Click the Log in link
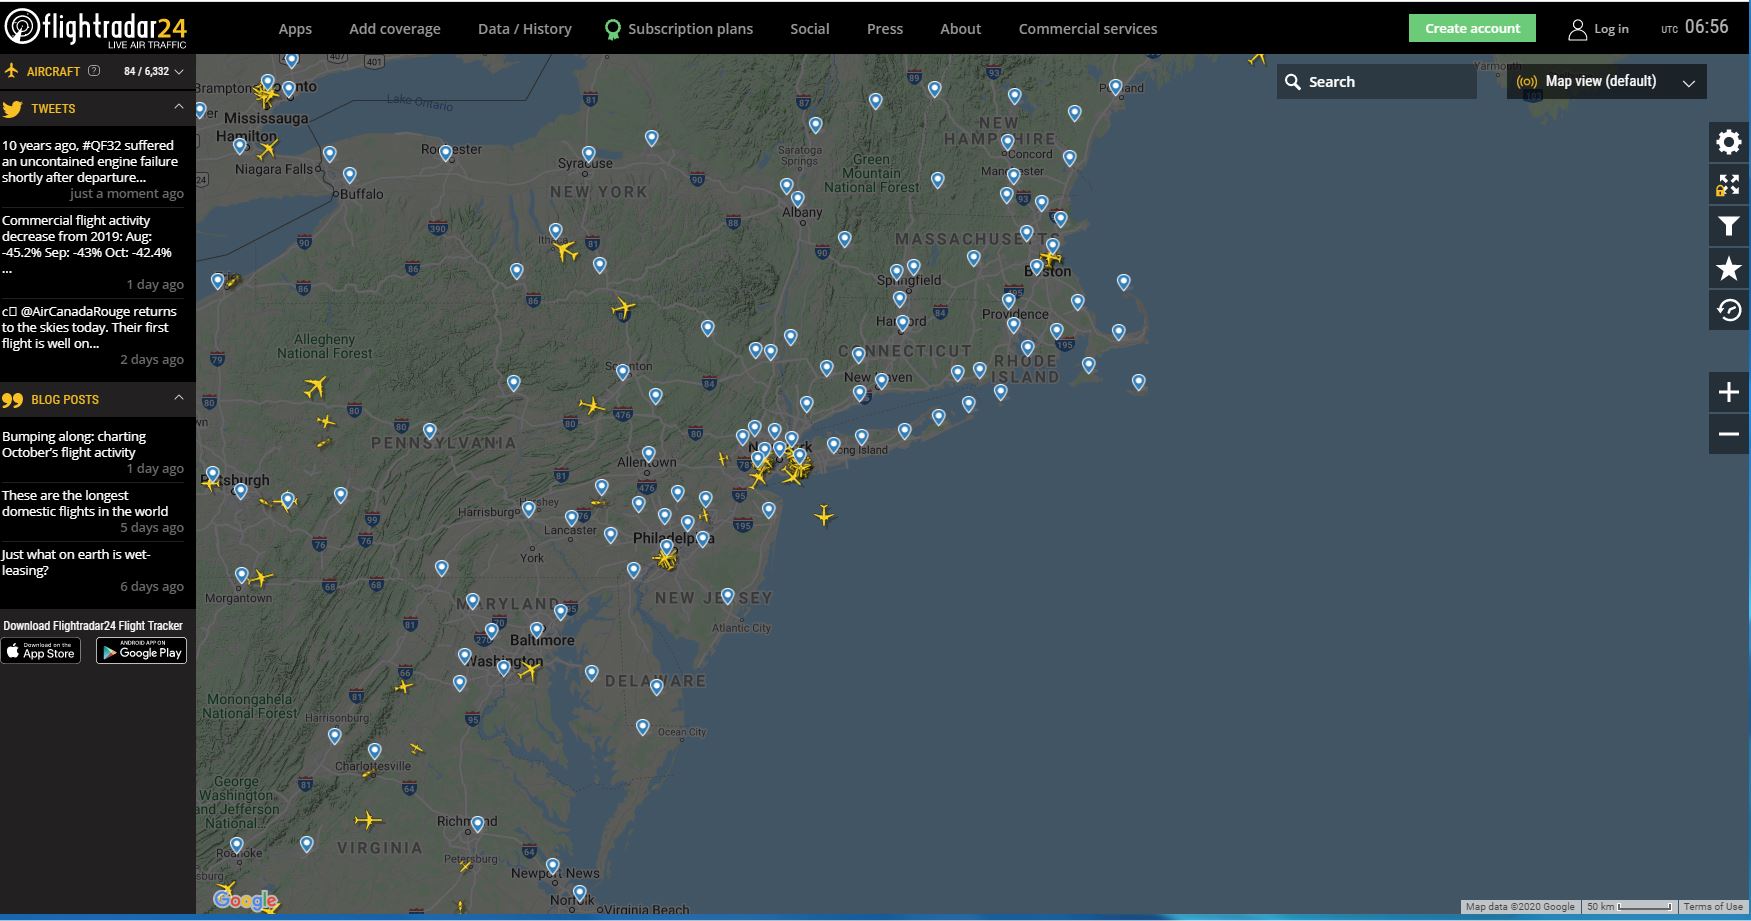1751x921 pixels. click(x=1611, y=29)
